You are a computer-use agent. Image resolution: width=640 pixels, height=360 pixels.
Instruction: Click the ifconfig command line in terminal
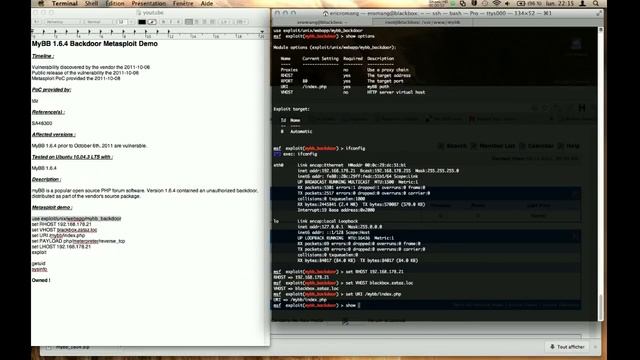tap(319, 148)
